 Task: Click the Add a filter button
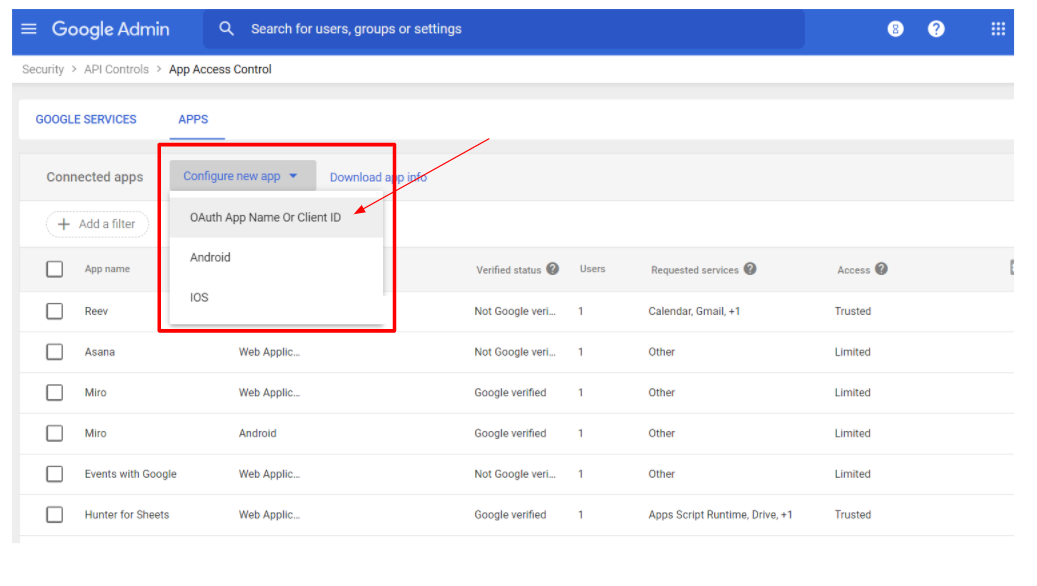pos(97,224)
